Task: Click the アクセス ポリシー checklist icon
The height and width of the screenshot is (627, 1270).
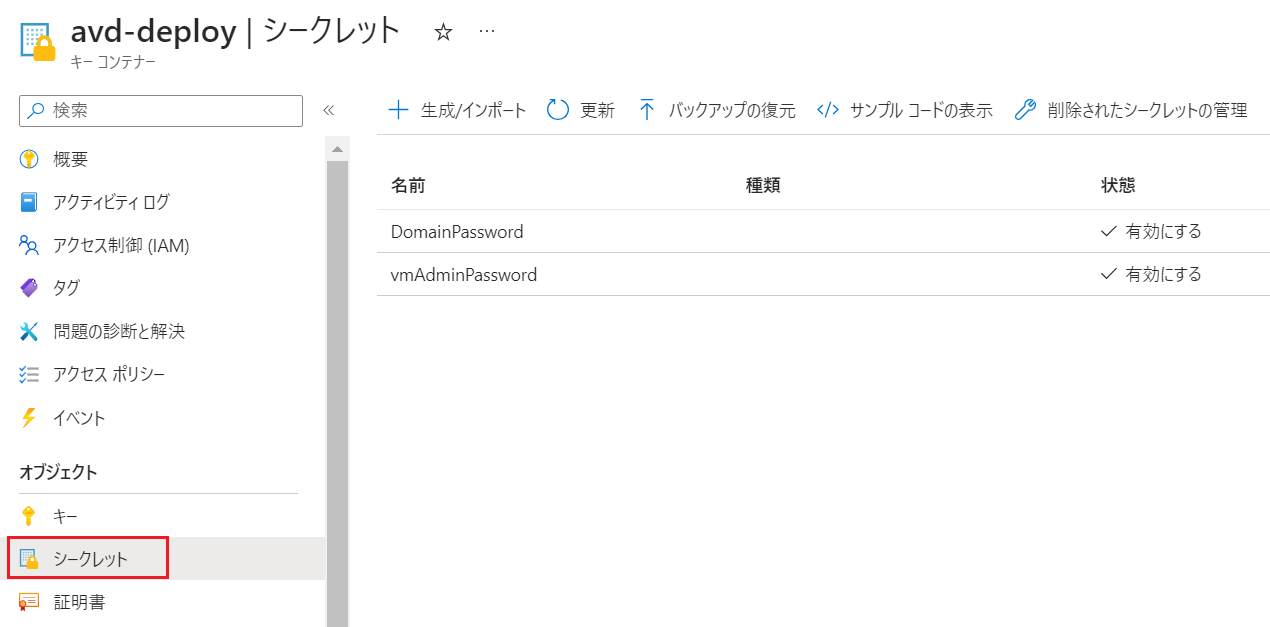Action: click(x=29, y=374)
